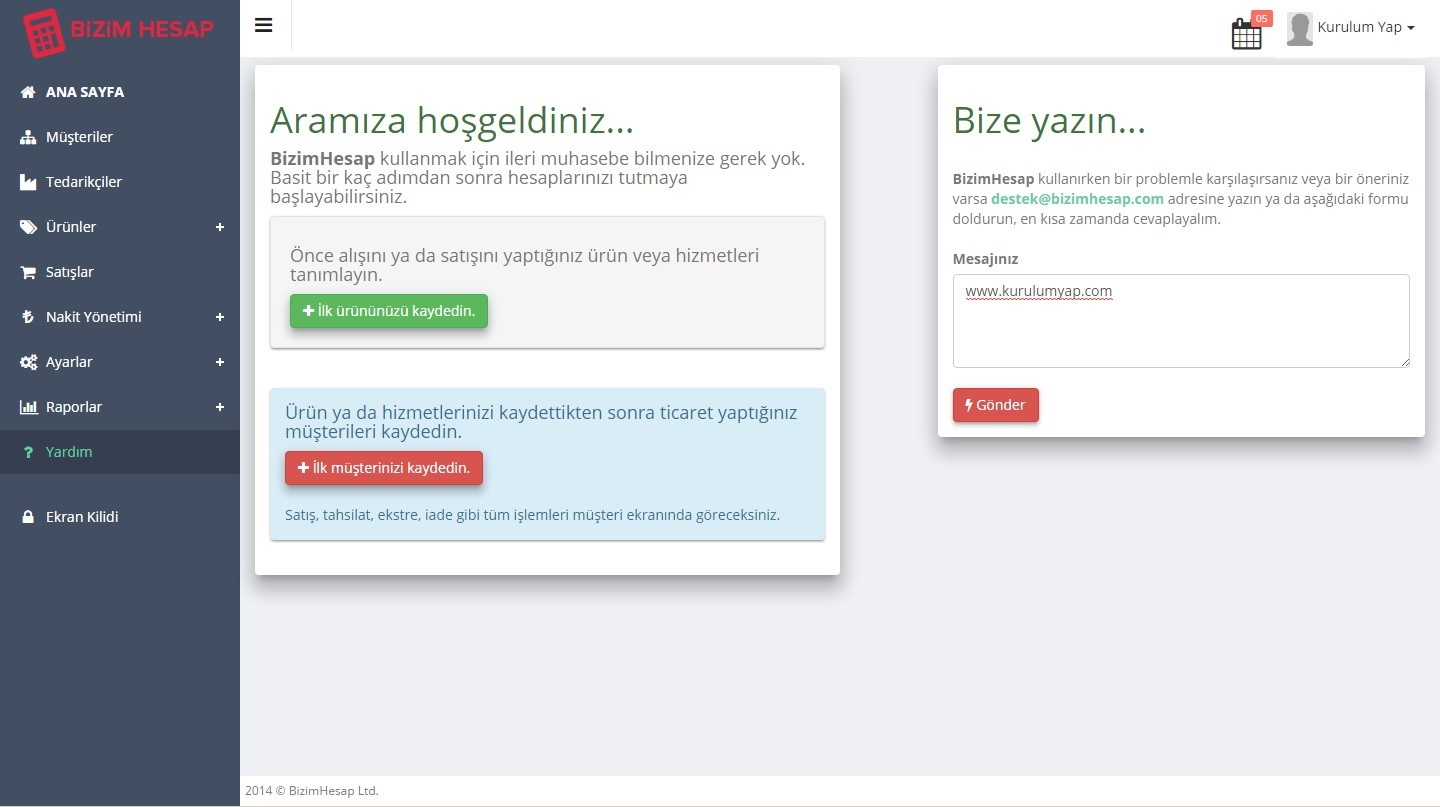
Task: Click the user avatar picture
Action: [x=1299, y=29]
